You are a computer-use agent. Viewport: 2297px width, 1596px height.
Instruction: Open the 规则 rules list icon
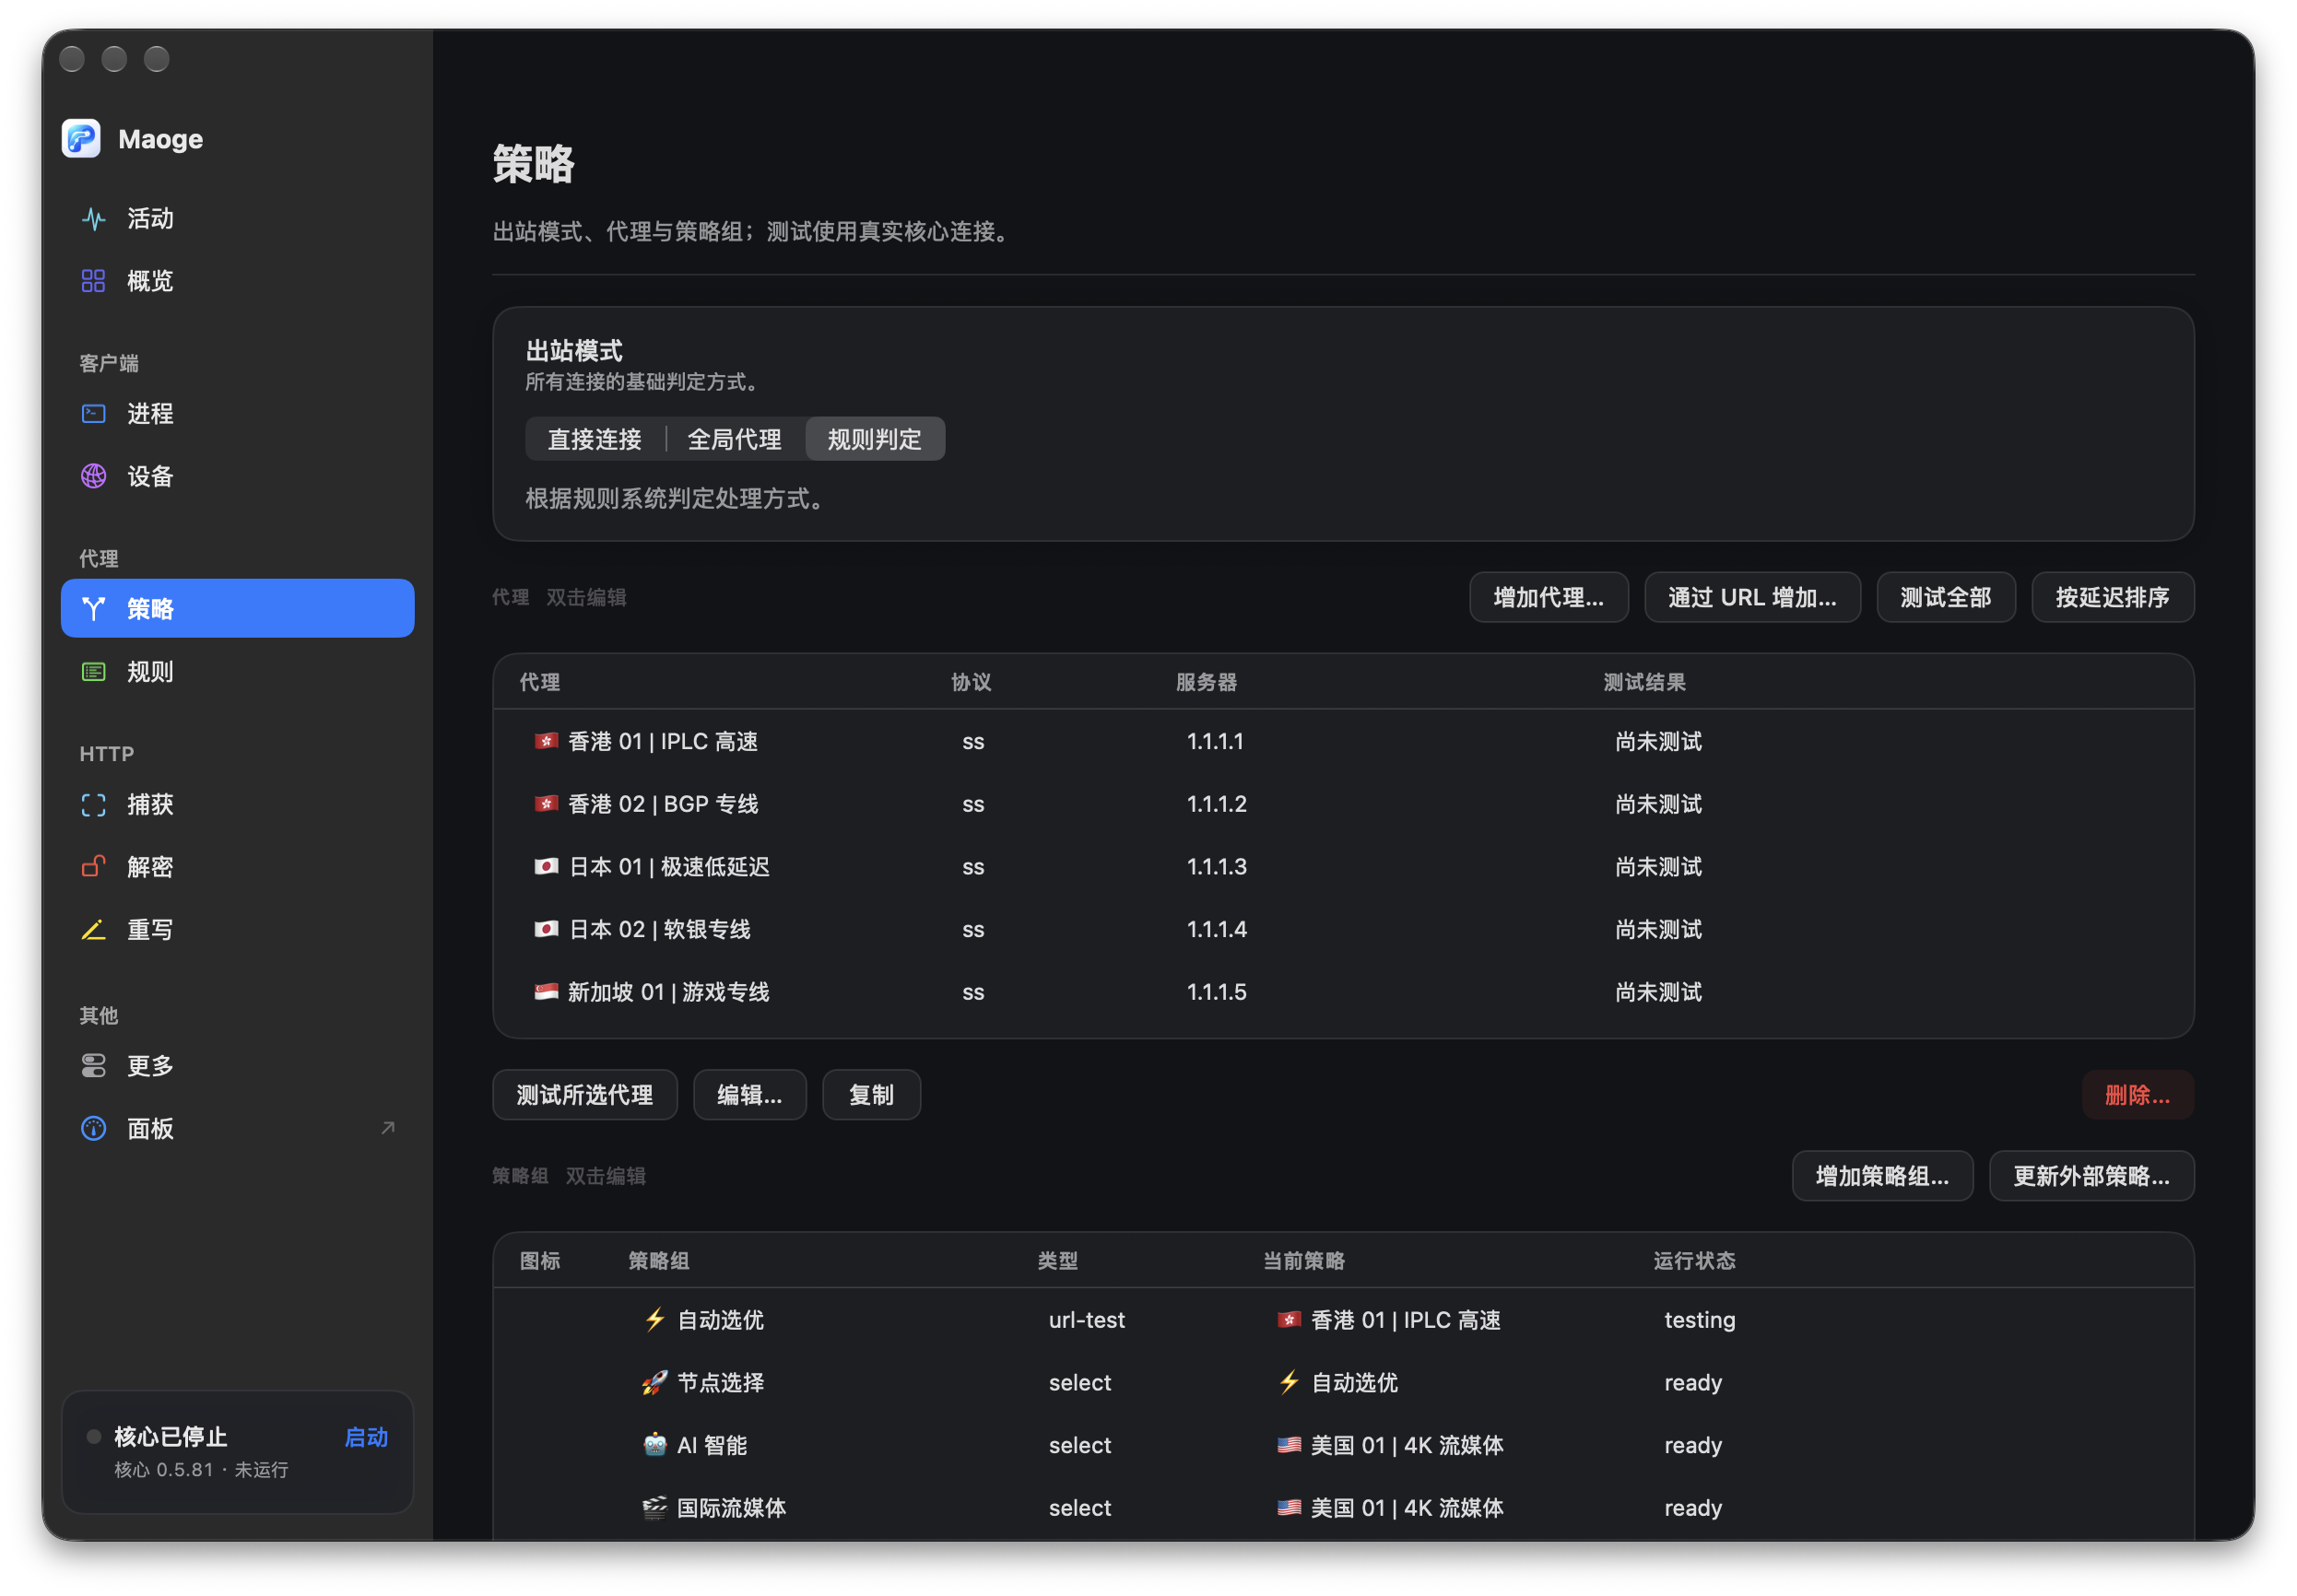tap(93, 671)
